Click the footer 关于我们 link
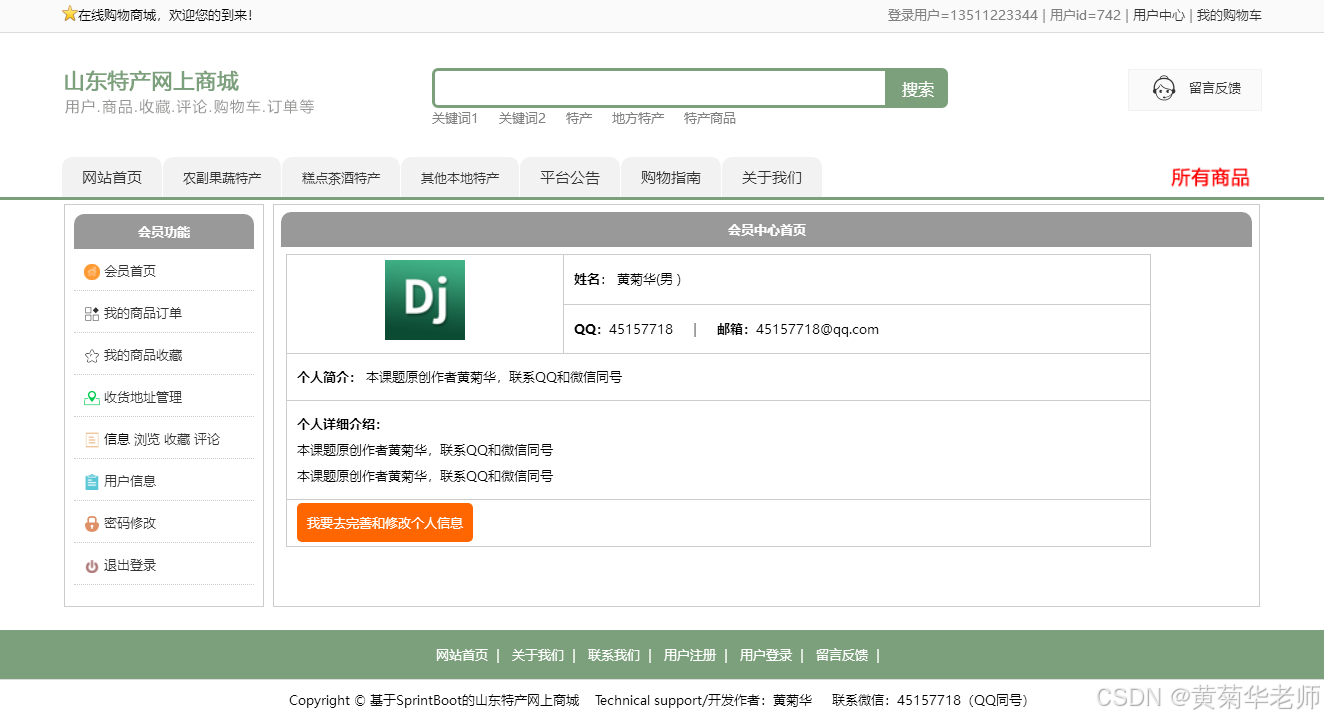 [x=538, y=655]
